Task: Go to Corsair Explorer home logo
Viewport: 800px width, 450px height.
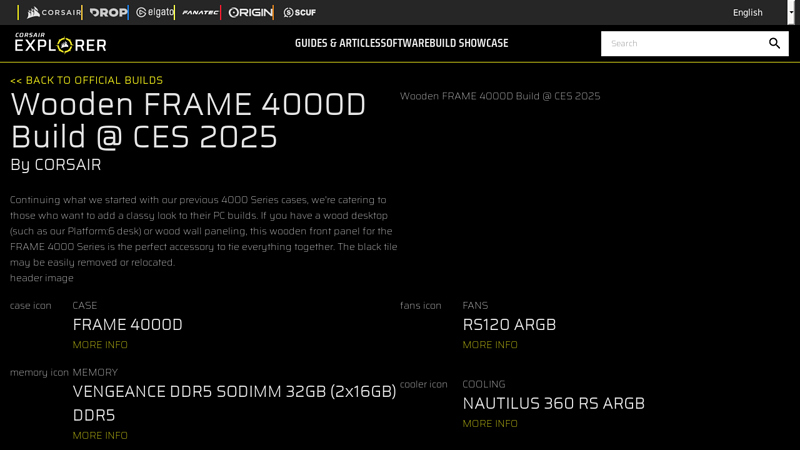Action: click(60, 43)
